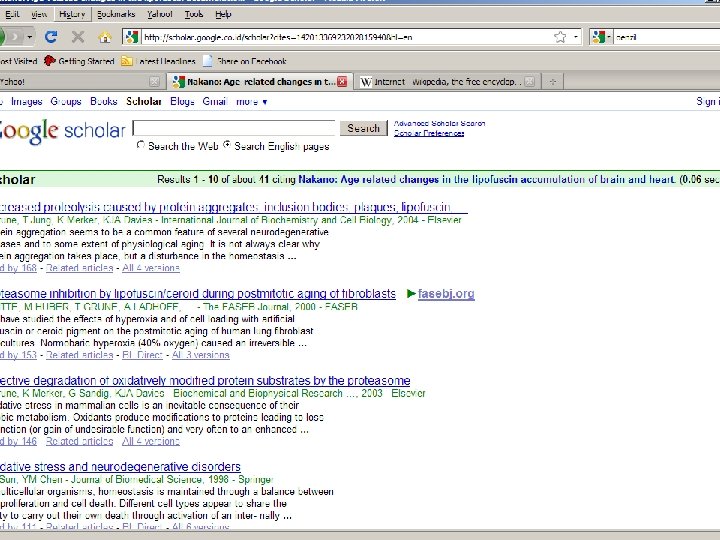The width and height of the screenshot is (720, 540).
Task: Click the Google favicon on Nakano tab
Action: (x=178, y=82)
